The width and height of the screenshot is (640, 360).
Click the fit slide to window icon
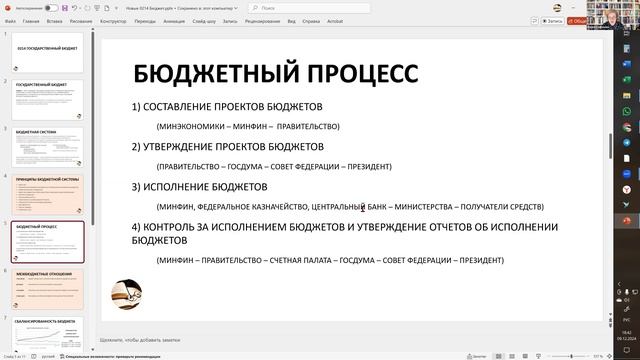(609, 356)
